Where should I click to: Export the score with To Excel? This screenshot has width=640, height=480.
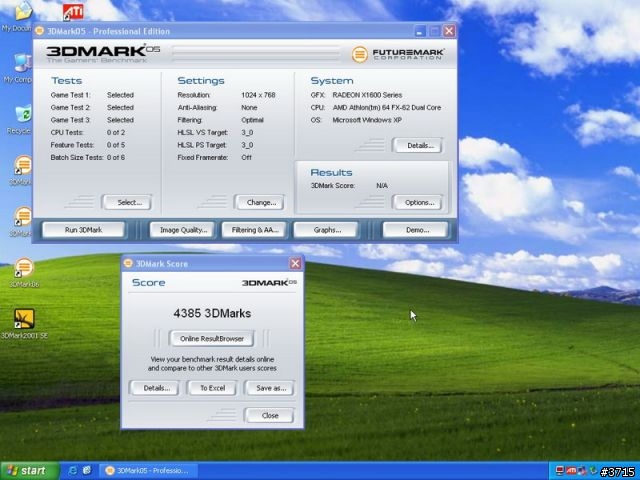(x=212, y=388)
